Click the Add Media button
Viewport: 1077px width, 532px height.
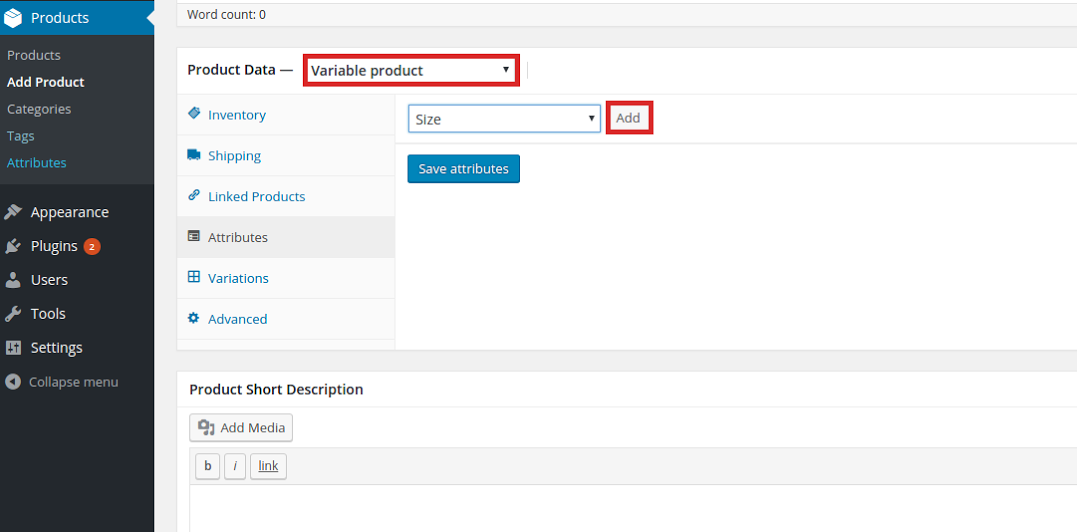point(241,428)
